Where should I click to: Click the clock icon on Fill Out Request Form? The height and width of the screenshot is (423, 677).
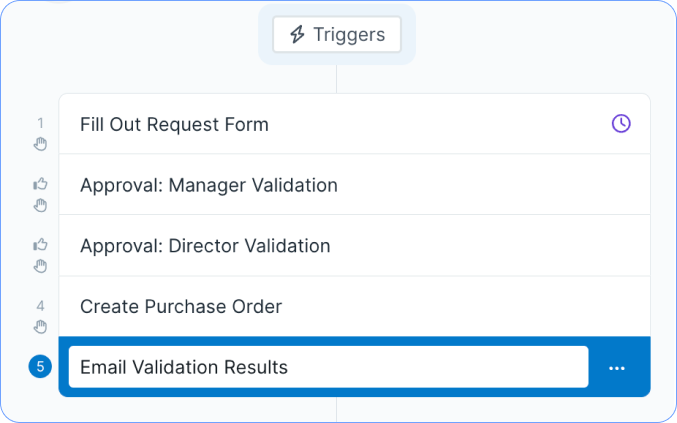click(621, 124)
